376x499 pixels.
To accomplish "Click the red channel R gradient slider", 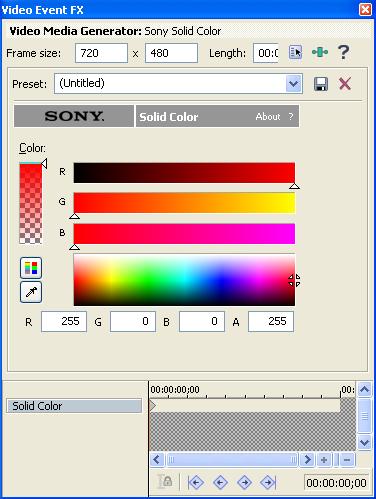I will coord(184,173).
